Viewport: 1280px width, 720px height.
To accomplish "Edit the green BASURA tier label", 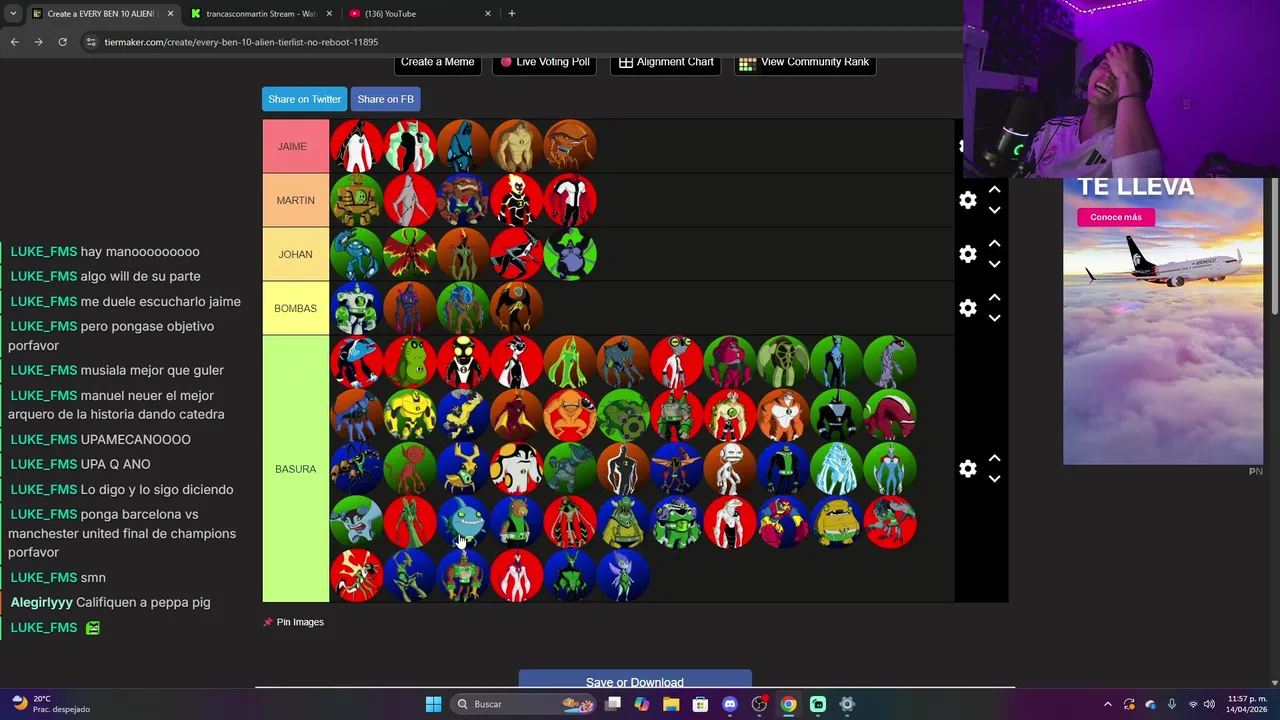I will click(295, 469).
